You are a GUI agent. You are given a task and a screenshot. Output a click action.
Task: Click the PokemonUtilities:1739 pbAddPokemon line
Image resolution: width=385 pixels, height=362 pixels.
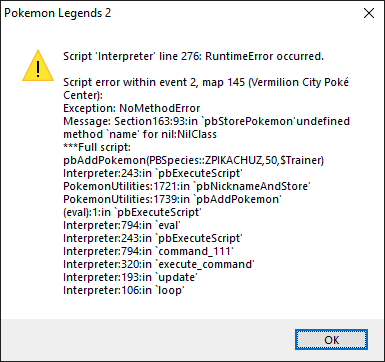click(172, 199)
